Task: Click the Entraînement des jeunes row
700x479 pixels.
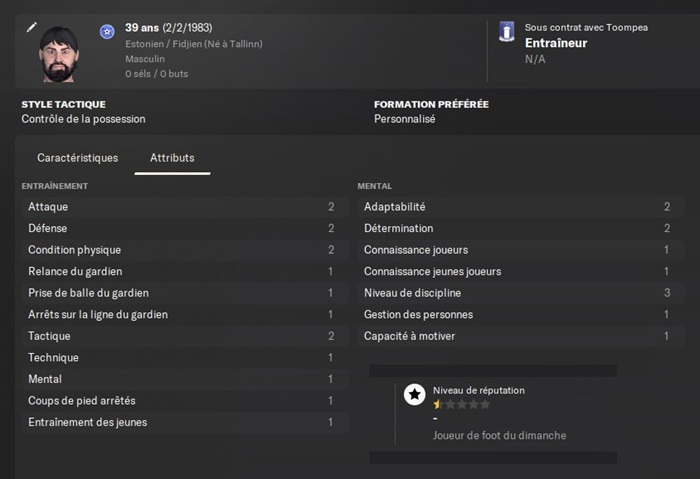Action: click(x=185, y=422)
